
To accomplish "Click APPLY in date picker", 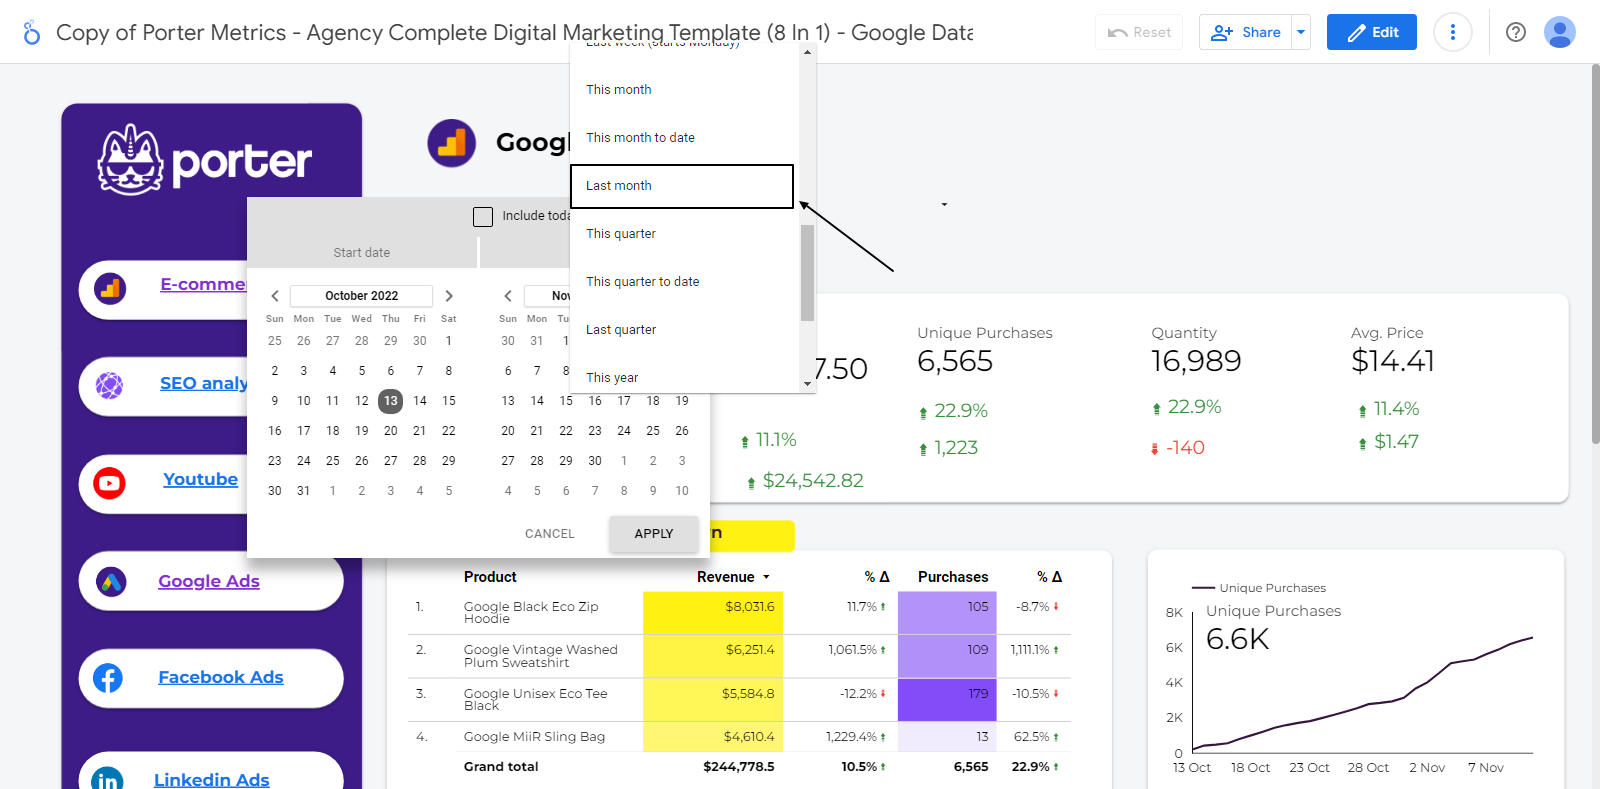I will pos(654,534).
